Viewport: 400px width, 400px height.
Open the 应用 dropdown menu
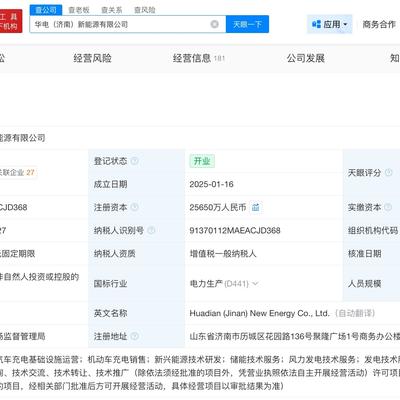point(329,24)
